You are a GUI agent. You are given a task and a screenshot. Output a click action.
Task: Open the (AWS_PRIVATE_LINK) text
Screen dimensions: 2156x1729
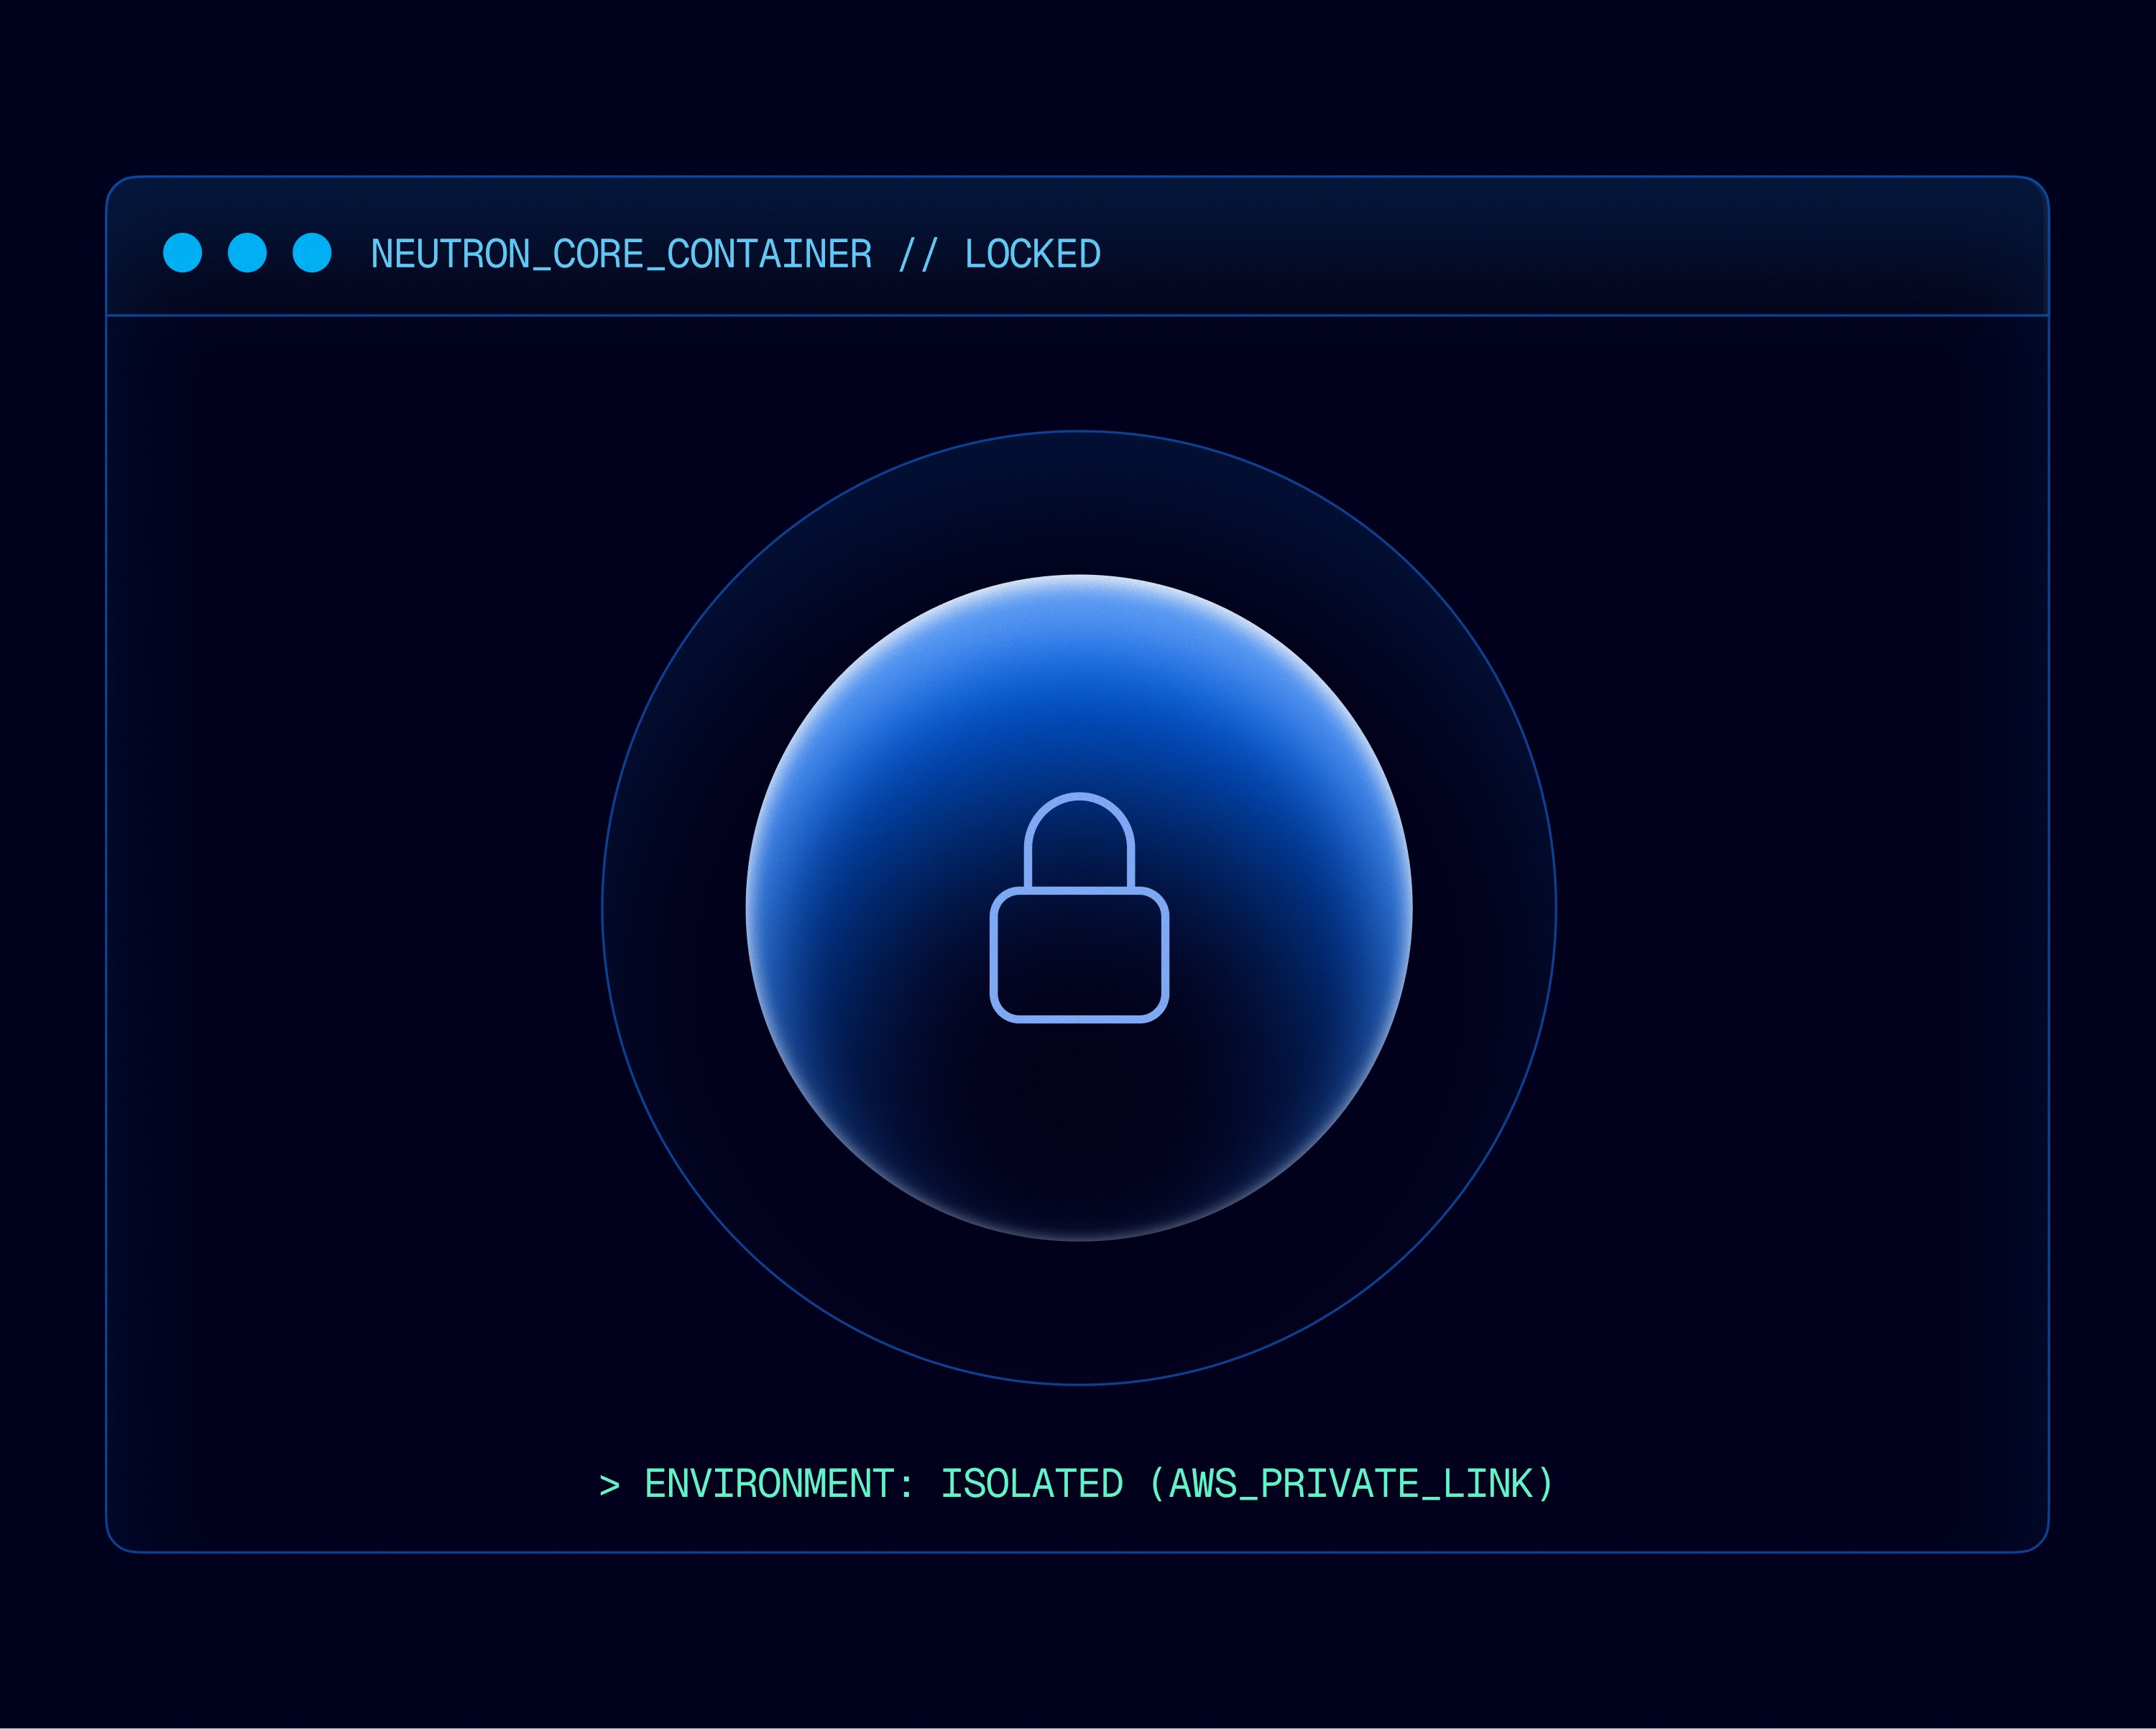coord(1351,1484)
